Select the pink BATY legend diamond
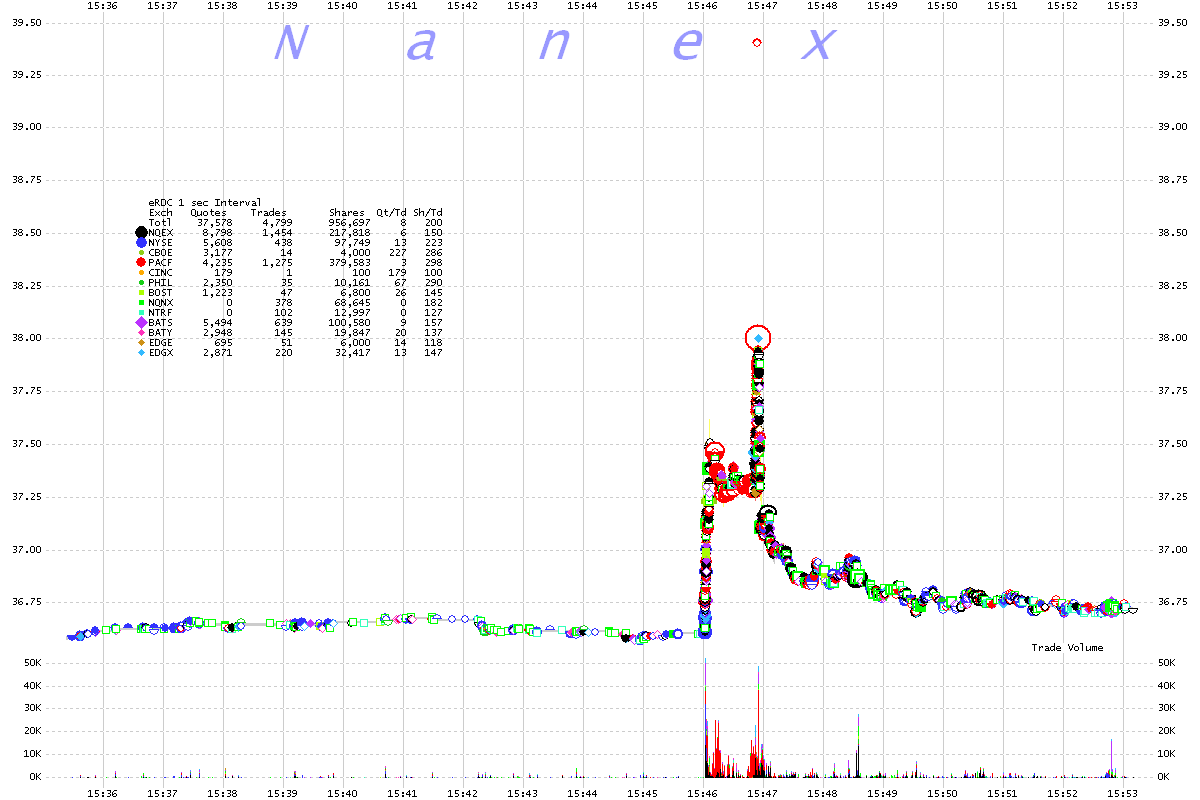 [141, 332]
